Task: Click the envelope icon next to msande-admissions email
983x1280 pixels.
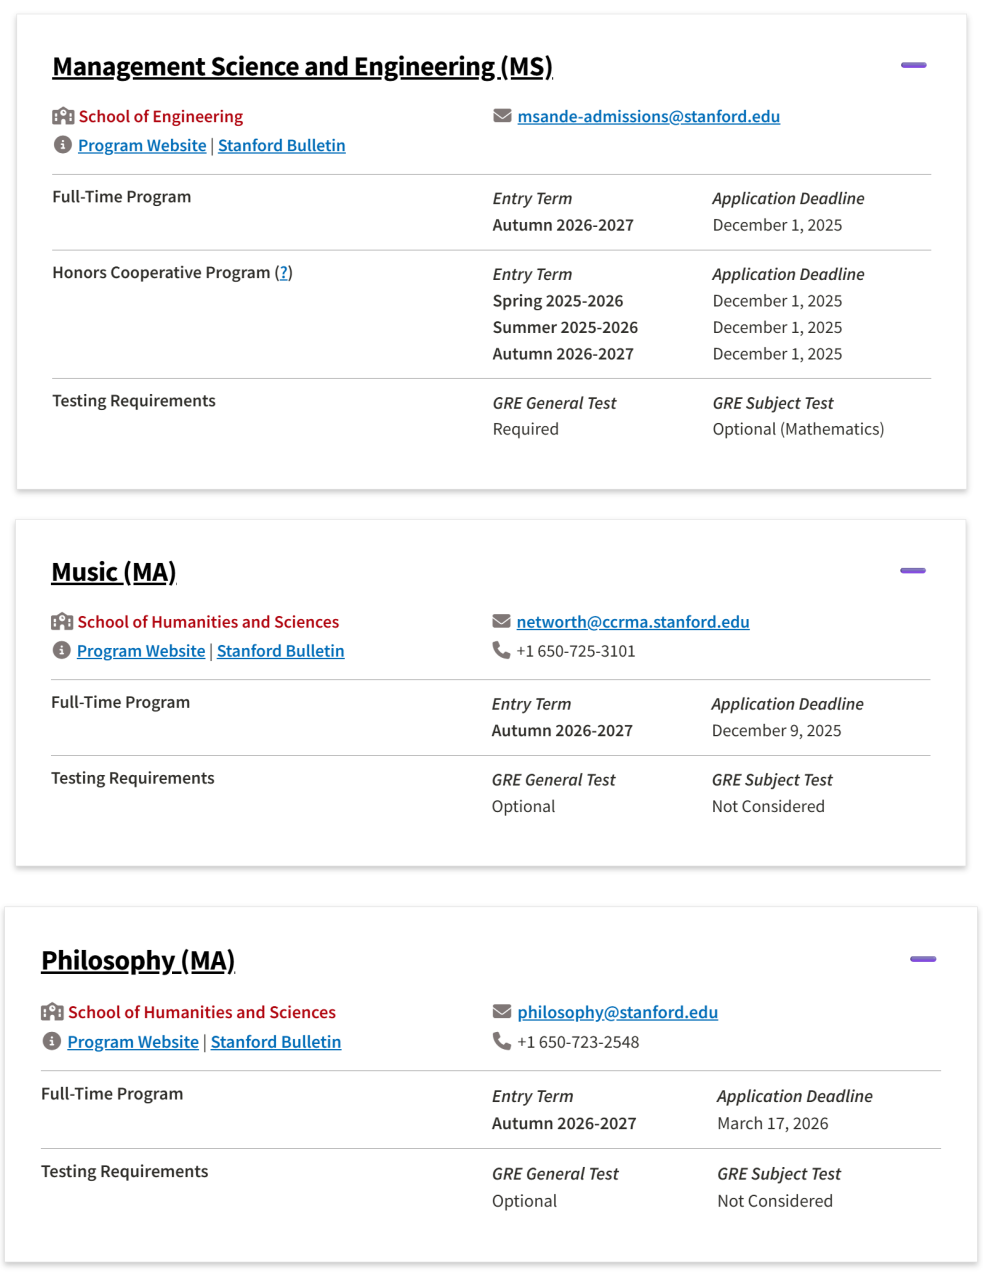Action: click(502, 116)
